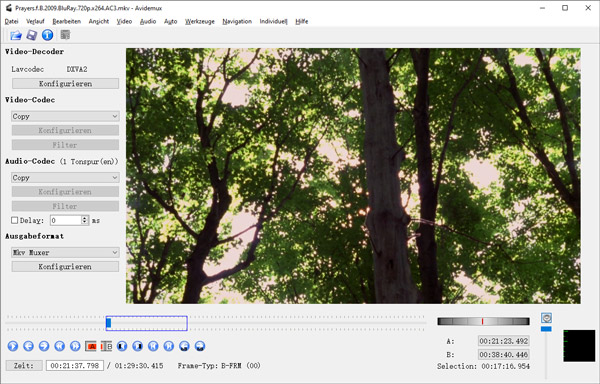
Task: Click the black audio level meter
Action: coord(579,346)
